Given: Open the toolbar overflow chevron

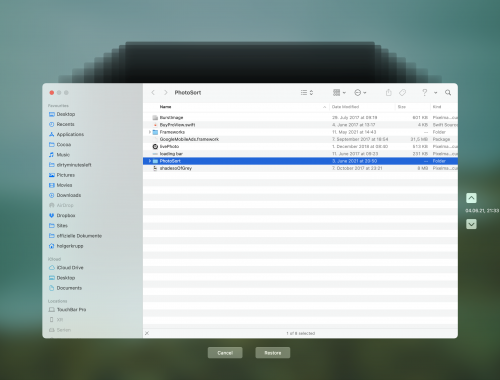Looking at the screenshot, I should tap(435, 93).
